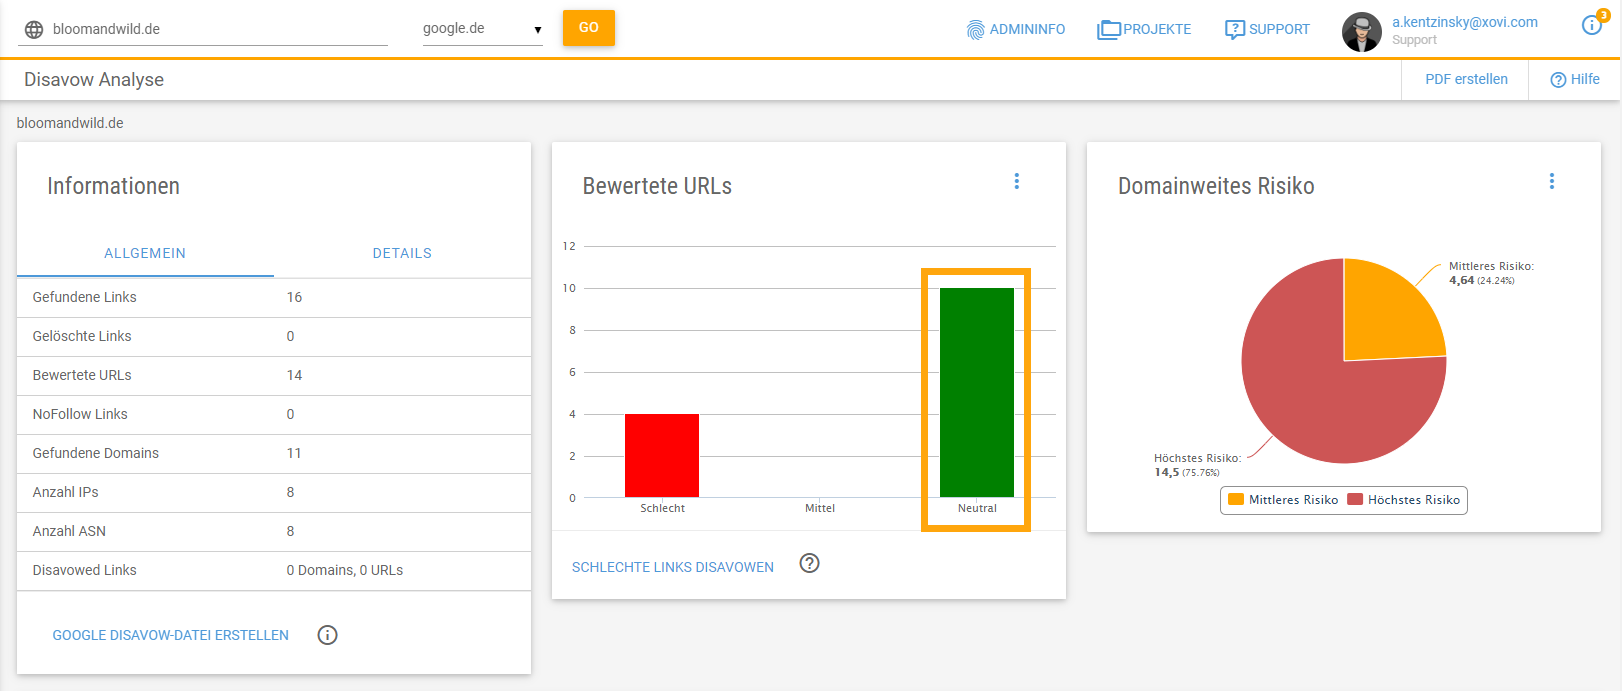
Task: Click PDF erstellen
Action: pos(1466,79)
